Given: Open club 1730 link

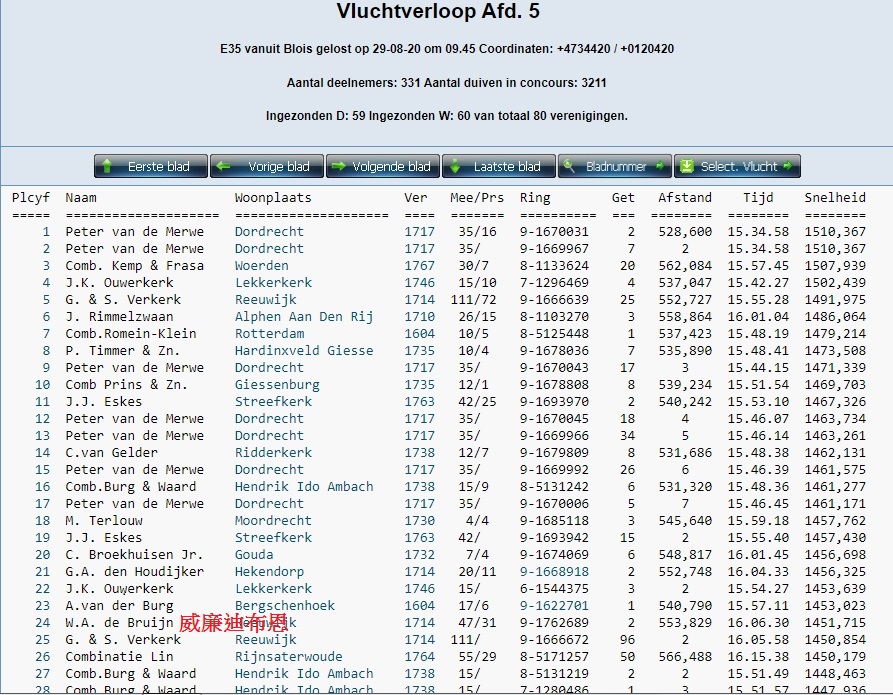Looking at the screenshot, I should pos(419,521).
